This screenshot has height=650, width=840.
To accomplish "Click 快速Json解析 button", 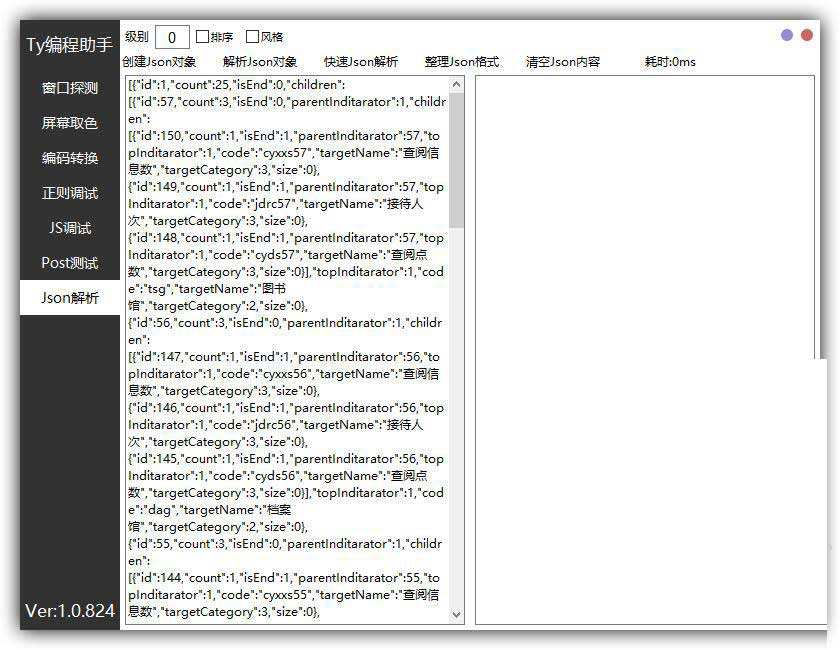I will (361, 62).
